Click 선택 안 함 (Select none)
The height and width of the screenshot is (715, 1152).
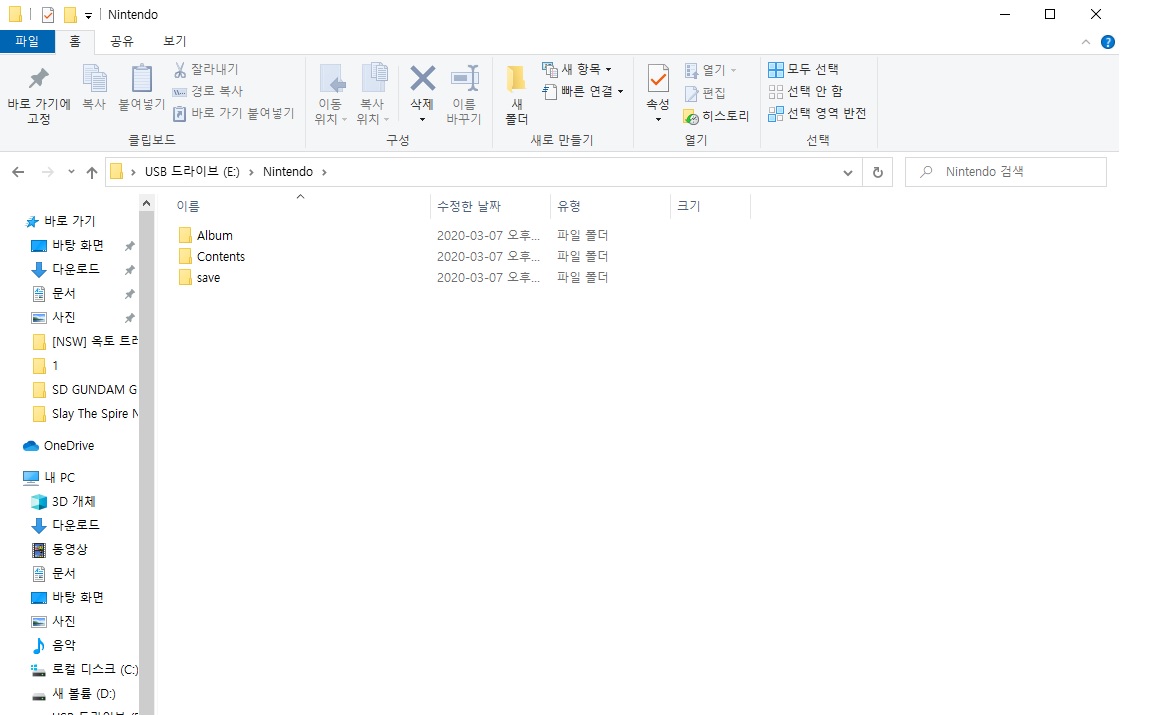805,91
